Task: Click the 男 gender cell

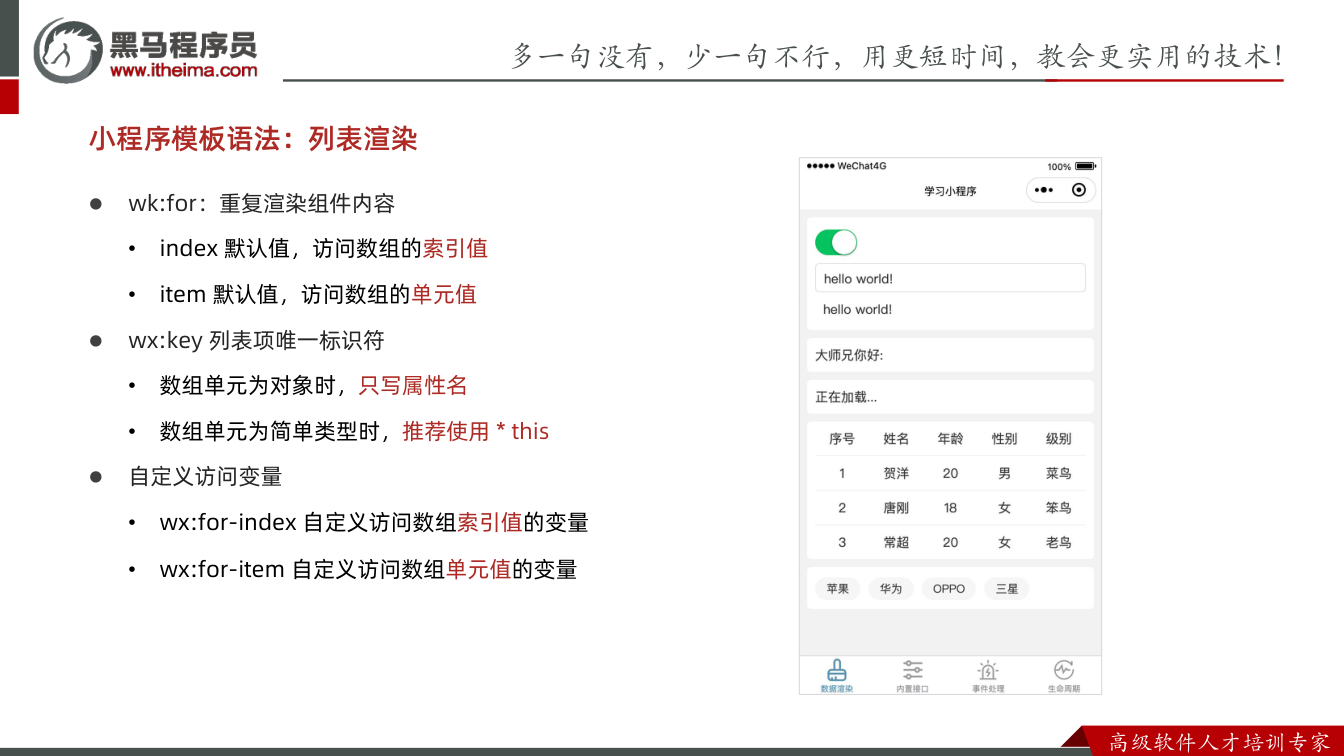Action: coord(1004,474)
